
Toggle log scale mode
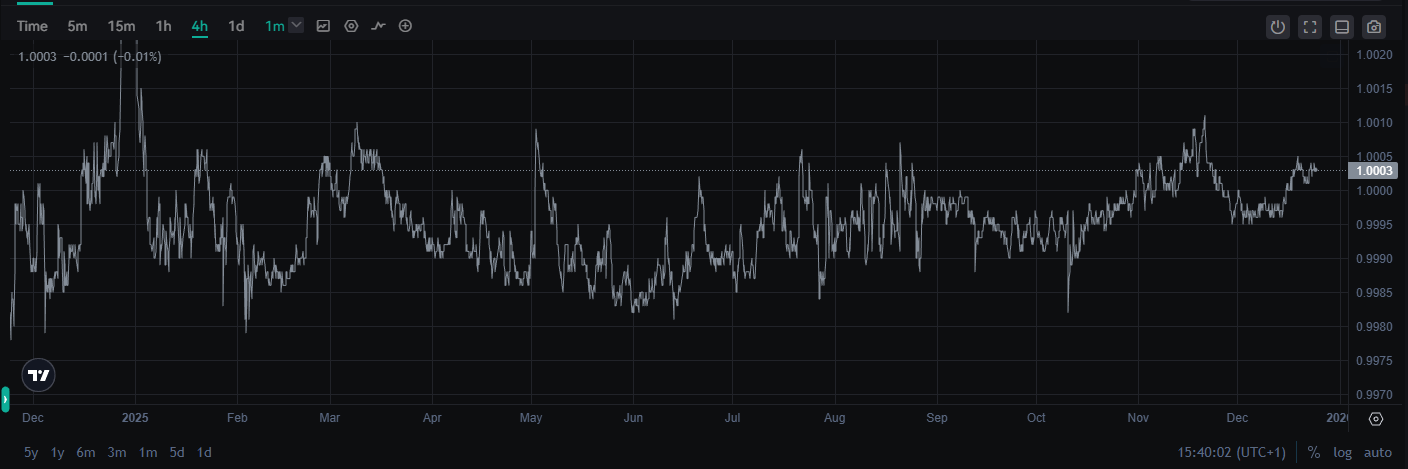(x=1342, y=453)
